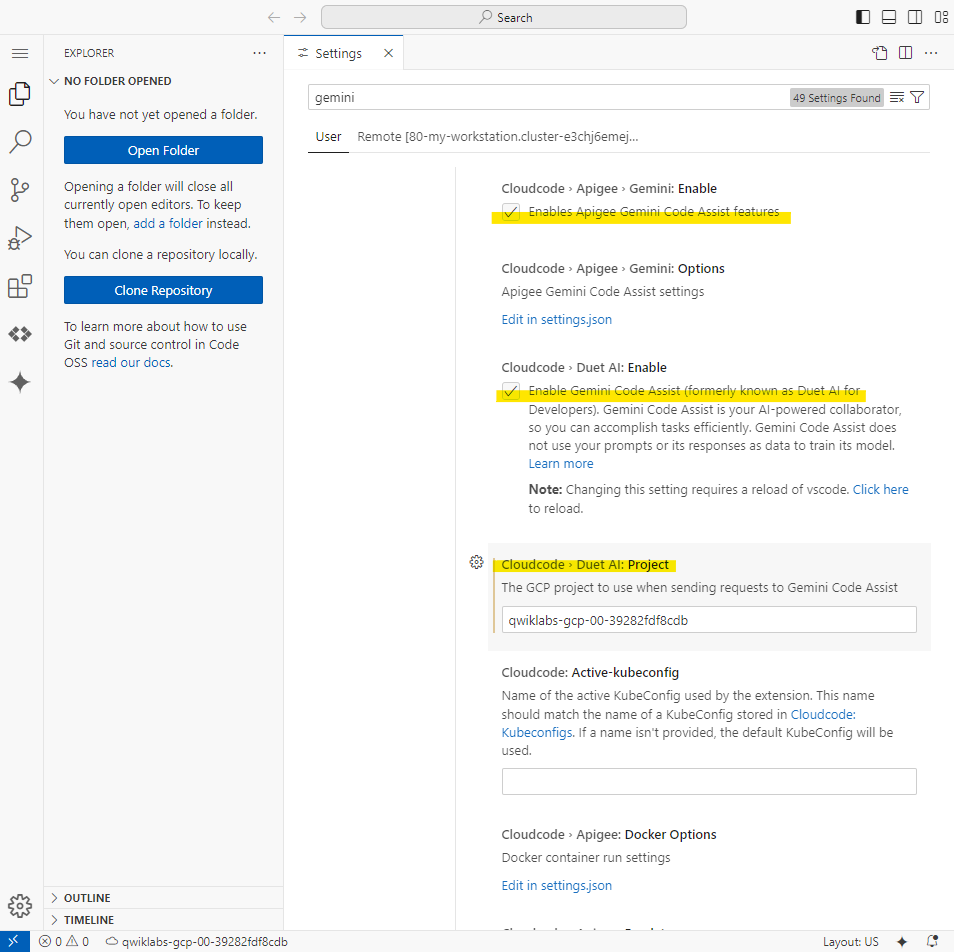
Task: Toggle bottom panel layout icon
Action: [x=889, y=18]
